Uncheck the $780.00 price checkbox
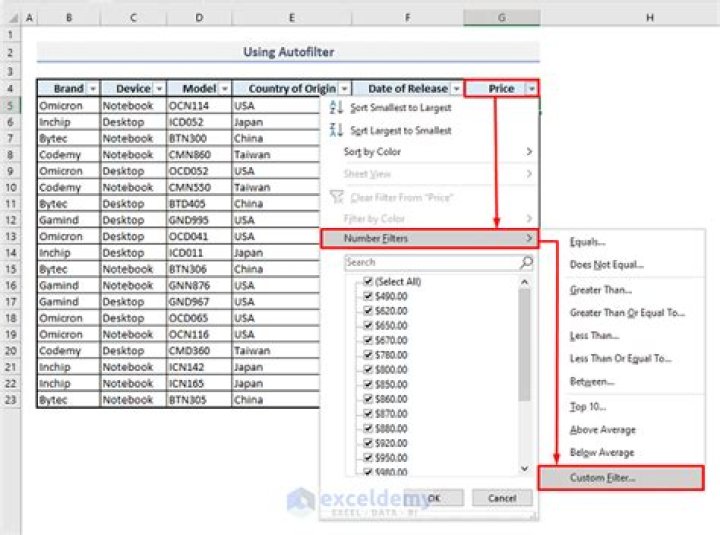 point(367,355)
